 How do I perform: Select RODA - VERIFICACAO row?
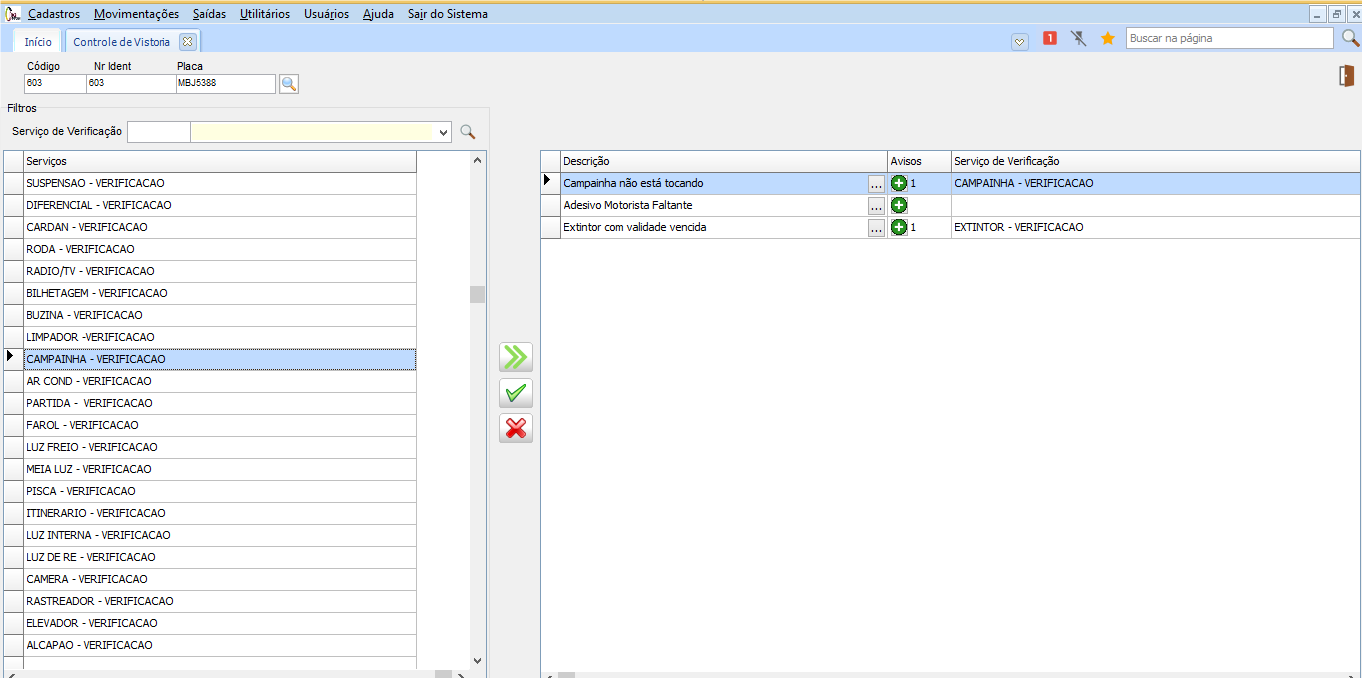tap(219, 249)
